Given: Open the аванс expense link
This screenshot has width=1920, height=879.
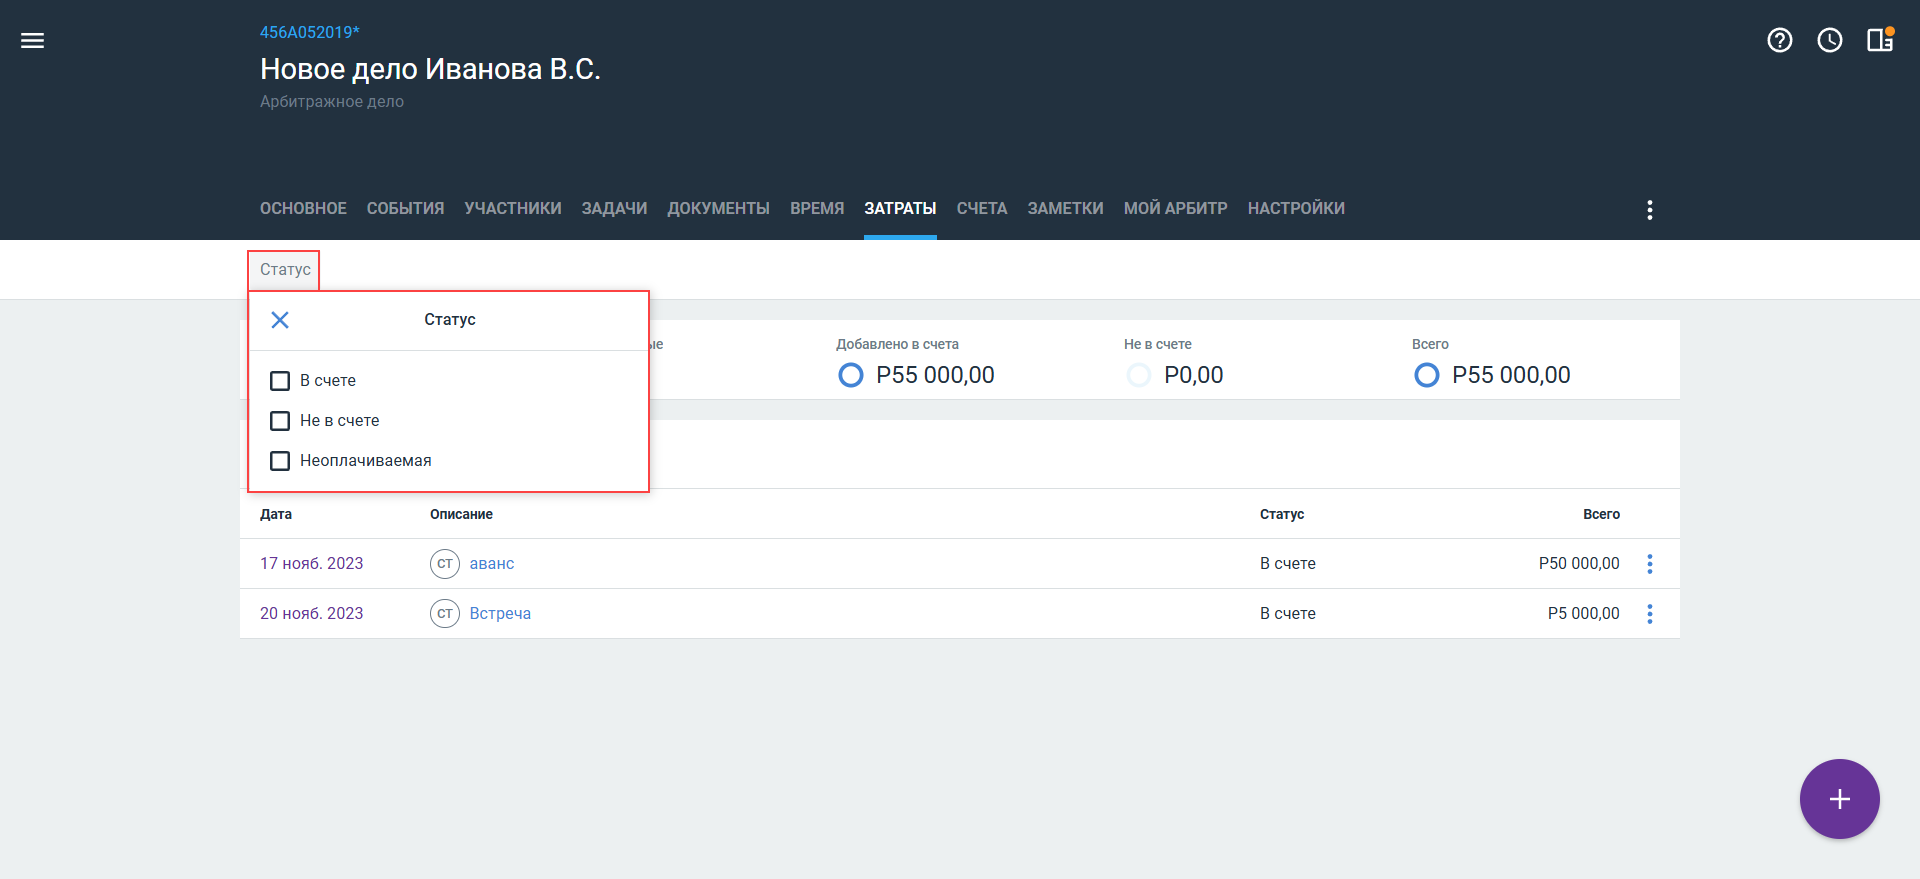Looking at the screenshot, I should click(x=492, y=564).
